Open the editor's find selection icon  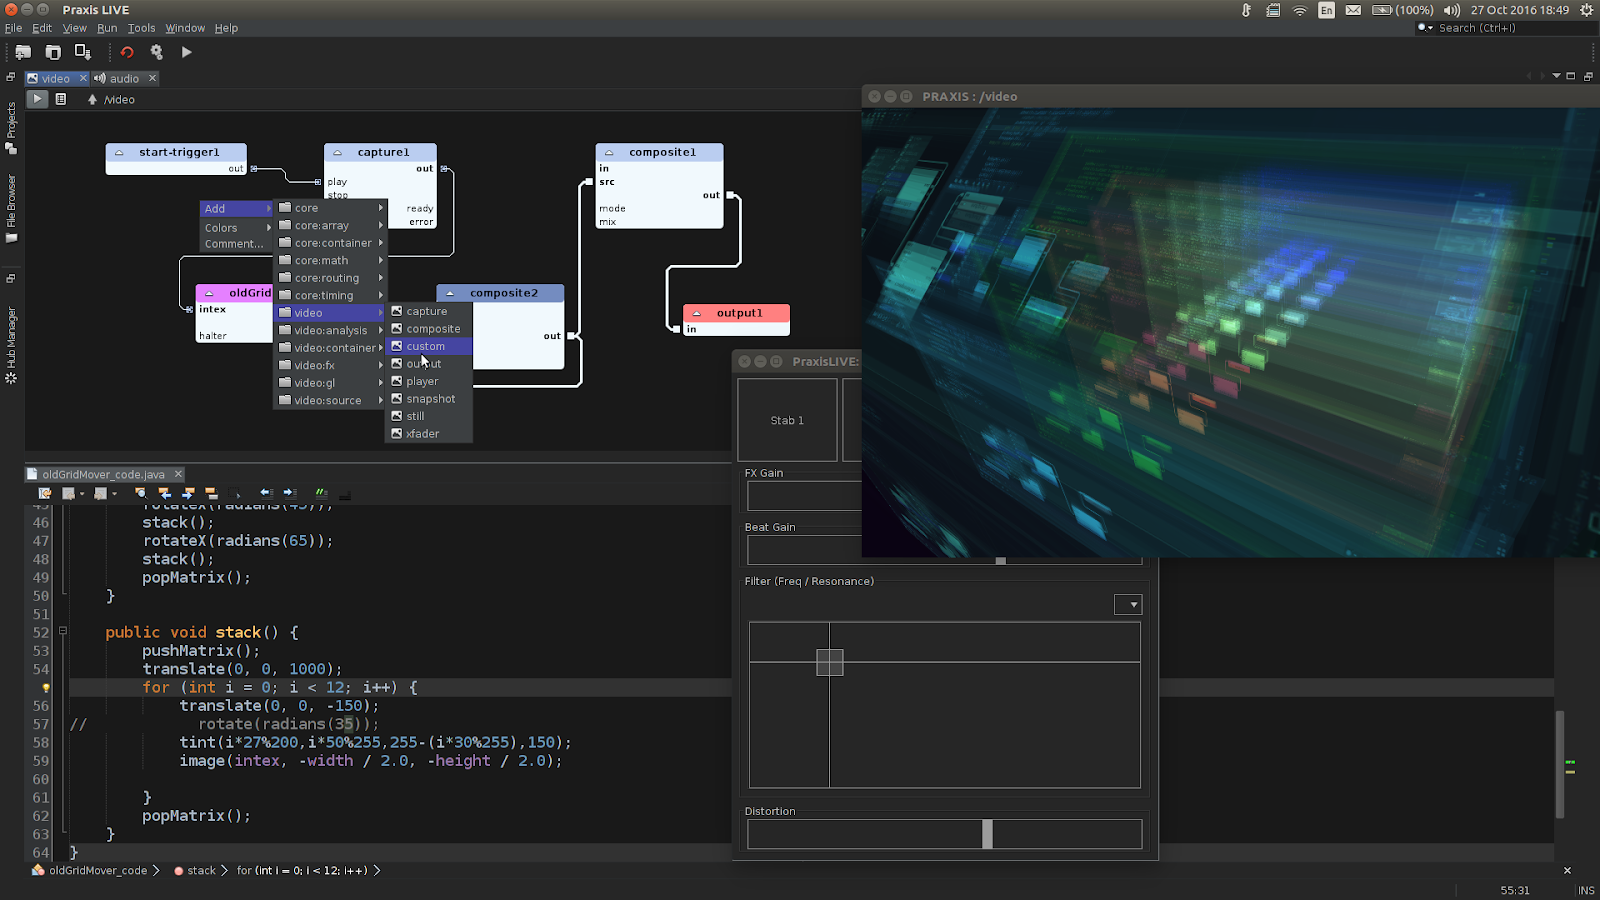click(141, 493)
